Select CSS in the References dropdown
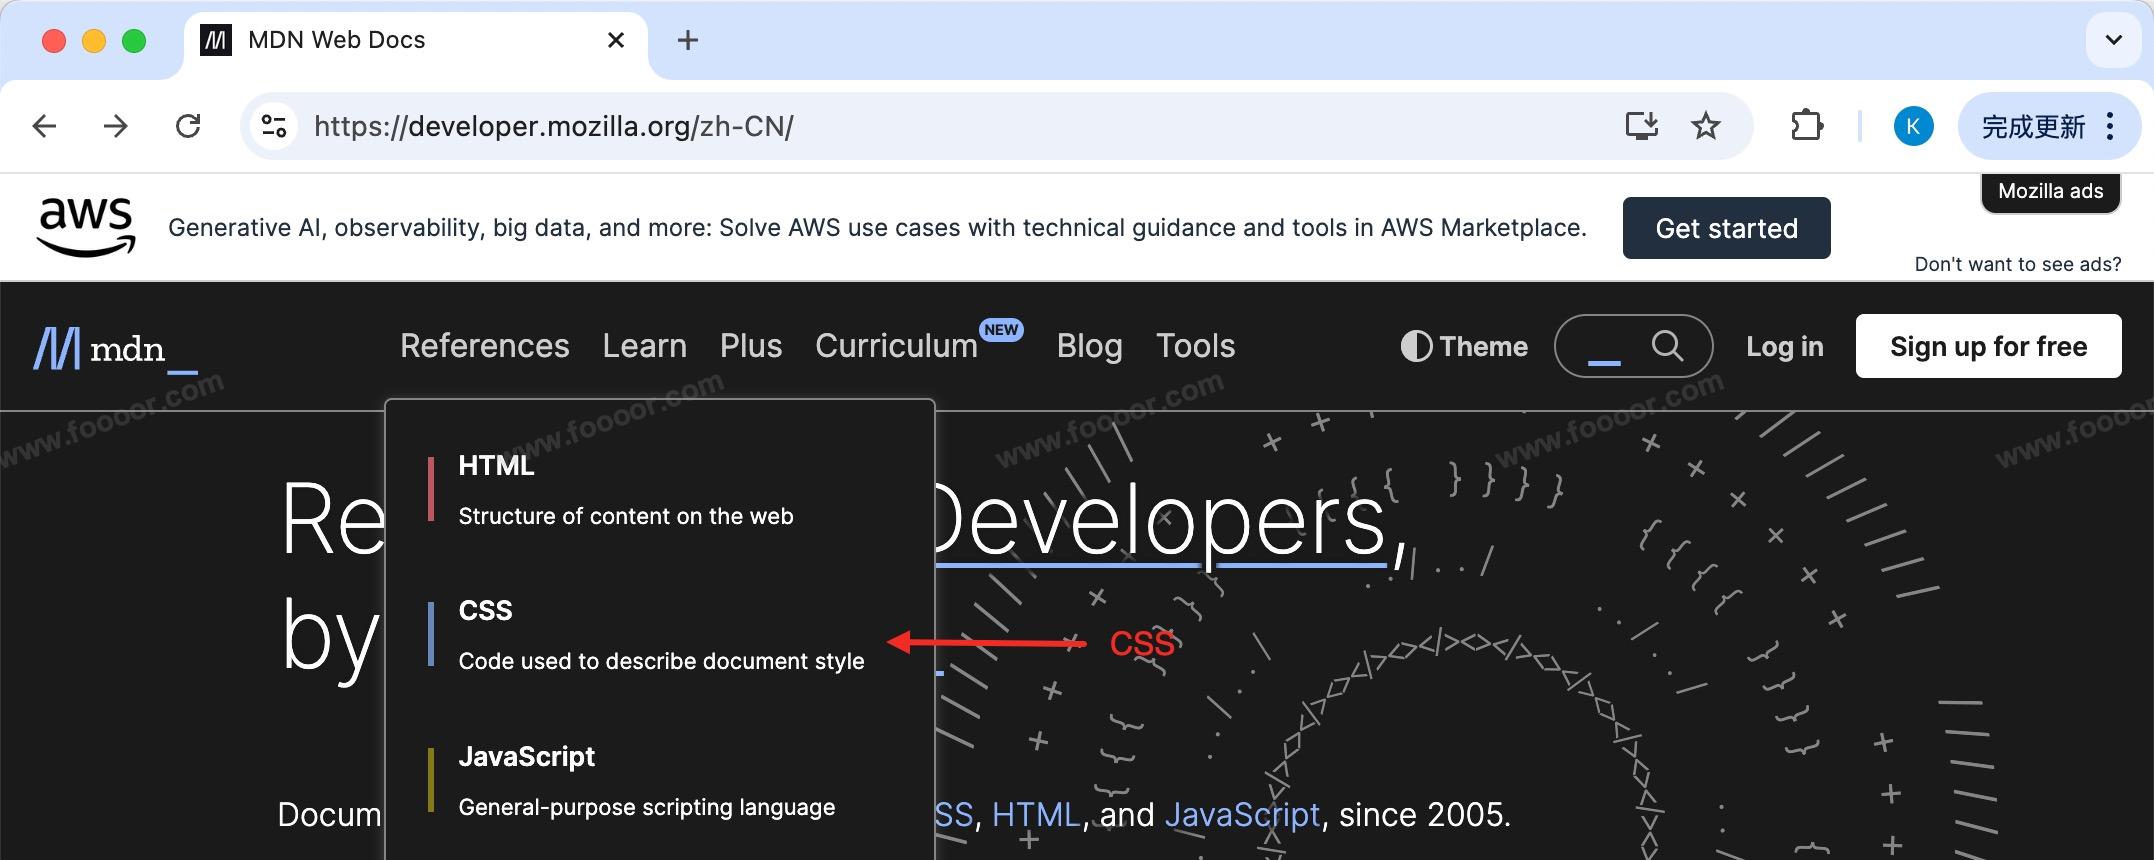This screenshot has width=2154, height=860. [x=660, y=635]
